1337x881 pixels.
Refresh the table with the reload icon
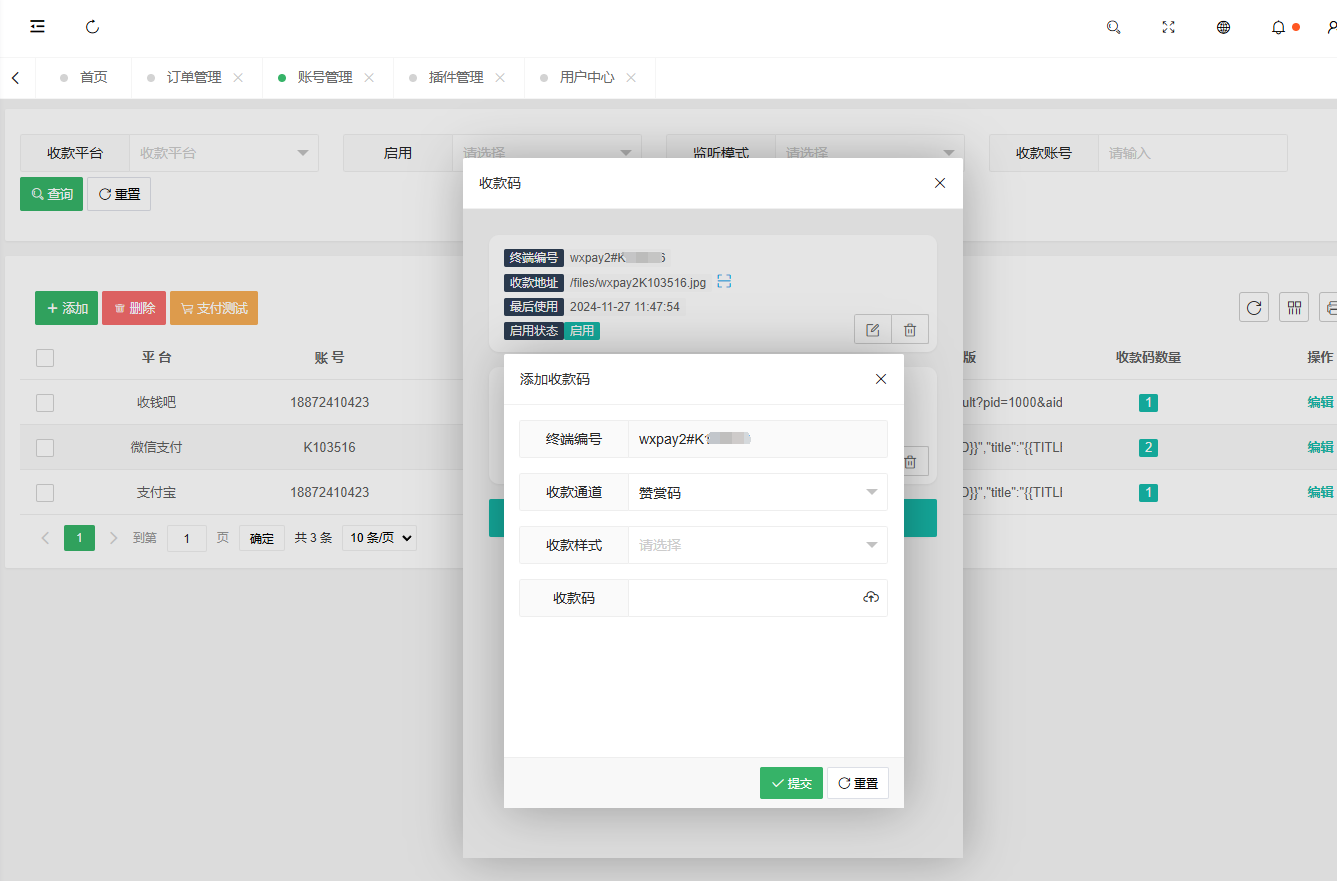[x=1253, y=307]
